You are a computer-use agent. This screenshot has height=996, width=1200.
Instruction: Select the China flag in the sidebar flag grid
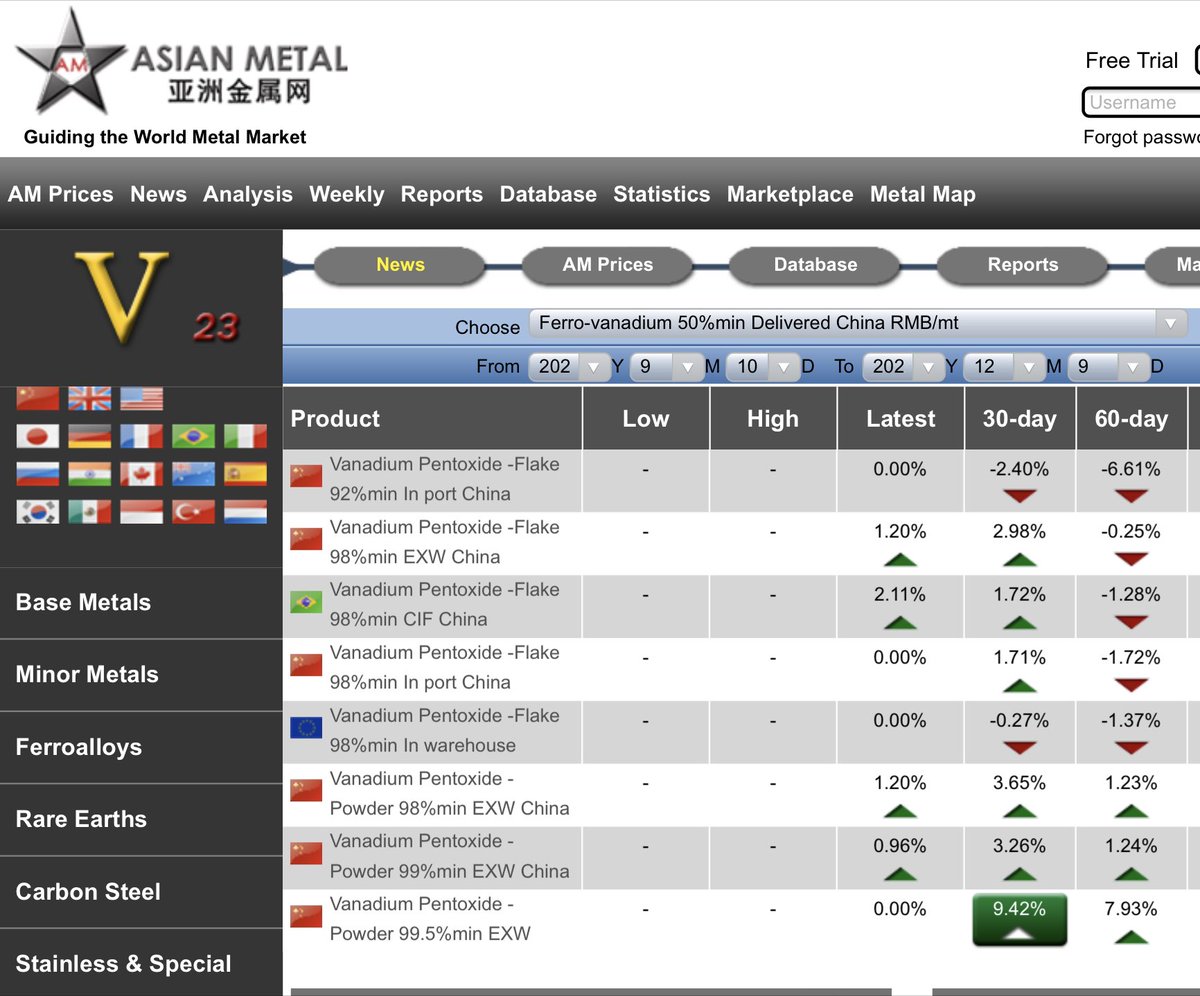click(38, 399)
